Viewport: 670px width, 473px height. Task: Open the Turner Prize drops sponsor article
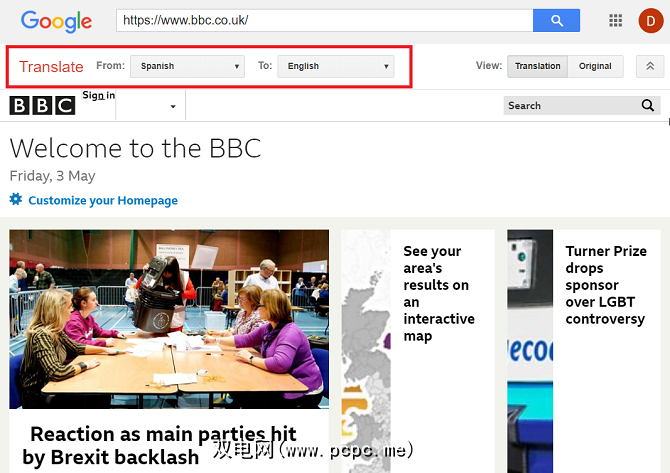[605, 285]
